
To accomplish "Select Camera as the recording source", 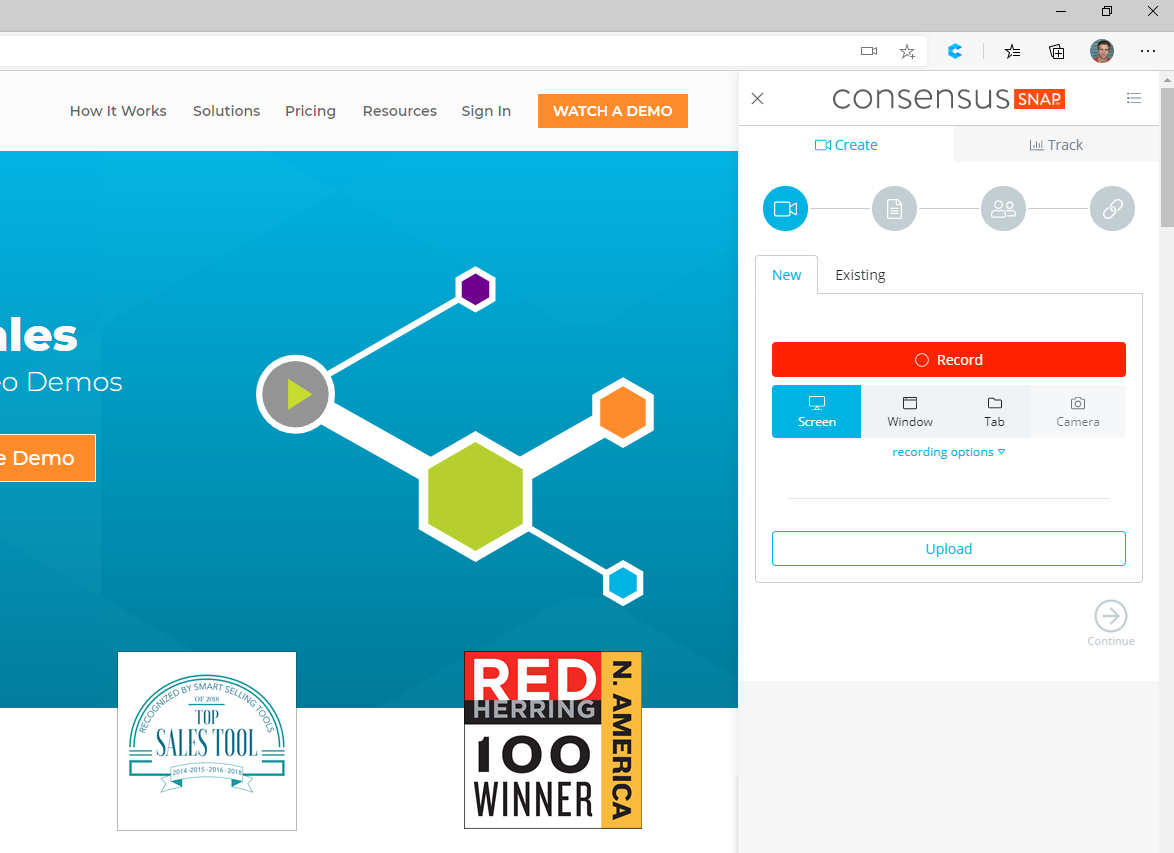I will (x=1077, y=411).
